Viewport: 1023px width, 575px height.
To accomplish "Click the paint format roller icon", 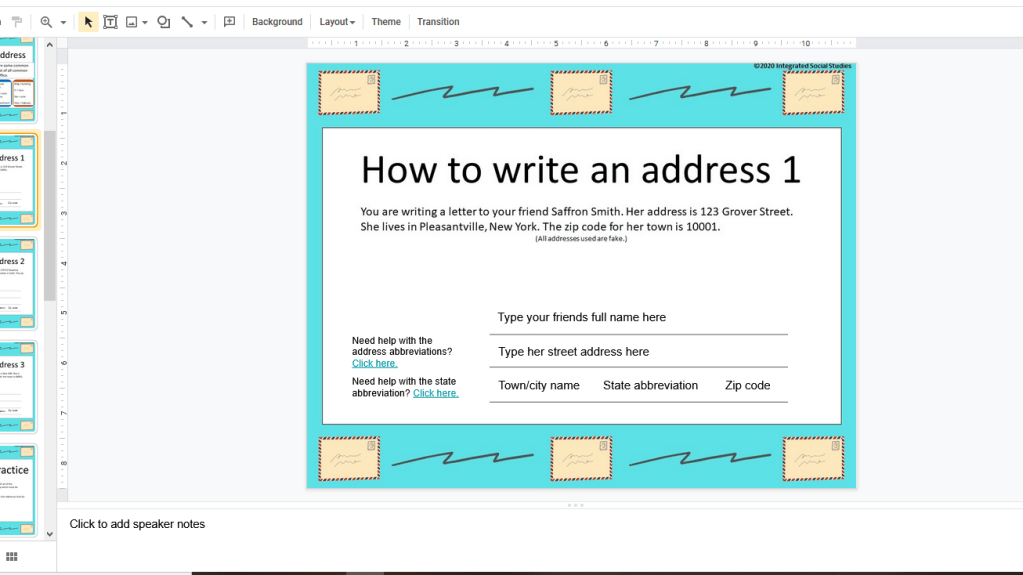I will tap(17, 22).
